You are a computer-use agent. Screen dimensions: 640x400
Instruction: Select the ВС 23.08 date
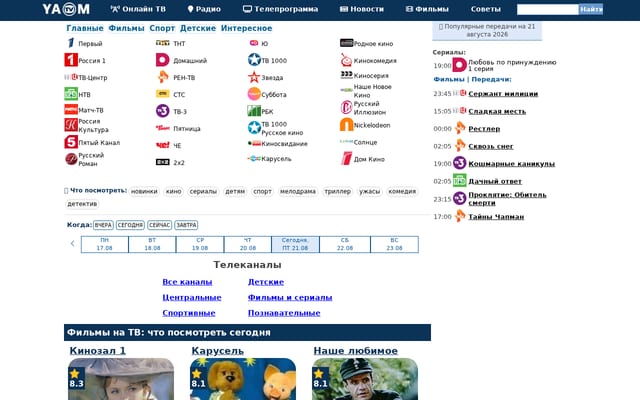tap(394, 244)
